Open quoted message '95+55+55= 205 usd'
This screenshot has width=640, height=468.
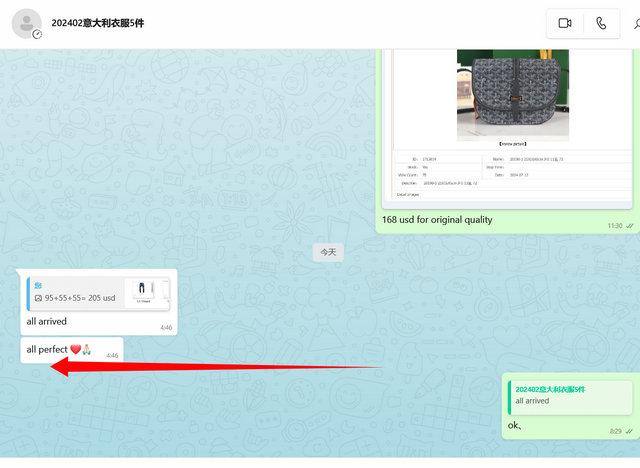pos(98,294)
